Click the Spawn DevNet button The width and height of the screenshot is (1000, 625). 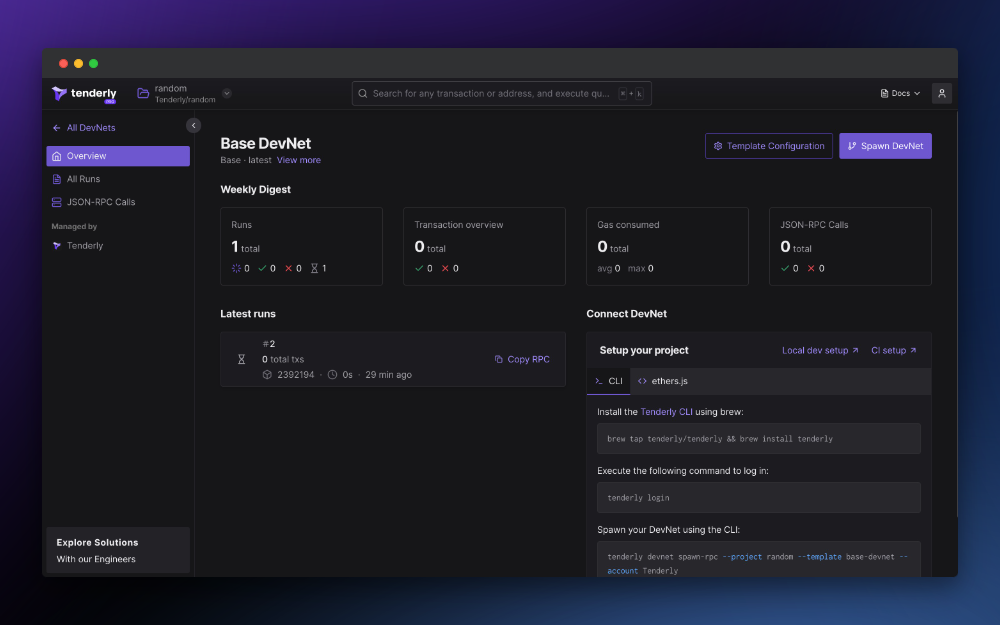point(885,145)
